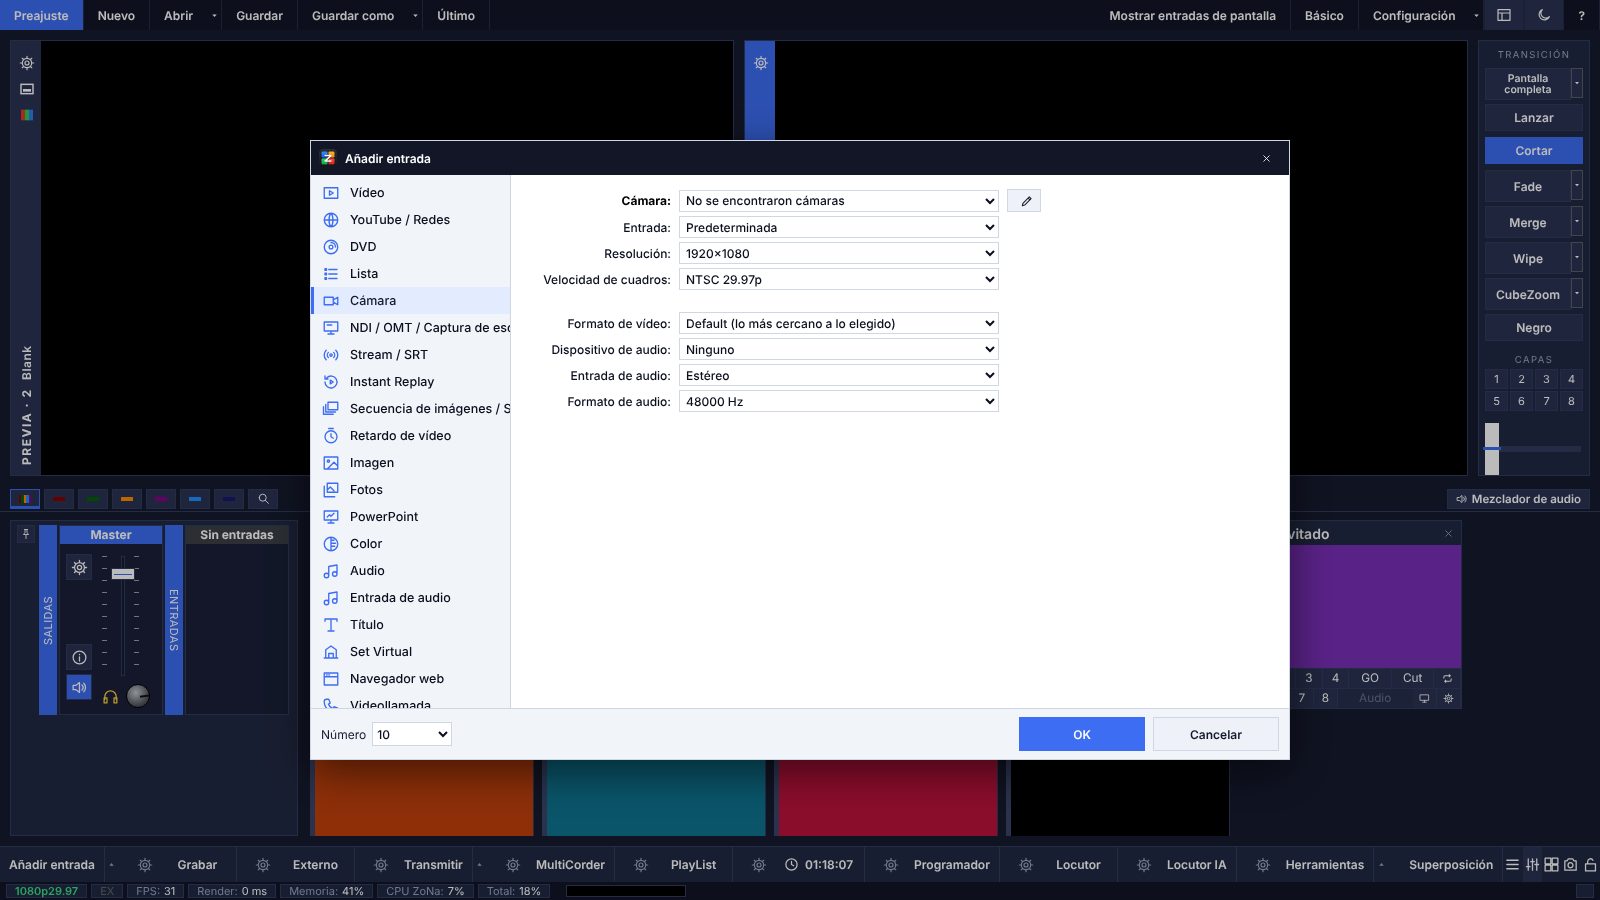Toggle the Audio button on input tile
The width and height of the screenshot is (1600, 900).
pos(1375,698)
